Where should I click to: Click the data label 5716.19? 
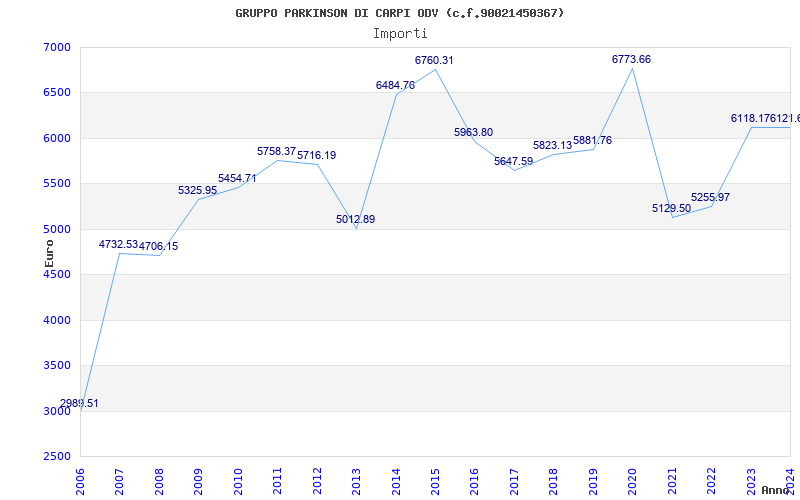317,156
